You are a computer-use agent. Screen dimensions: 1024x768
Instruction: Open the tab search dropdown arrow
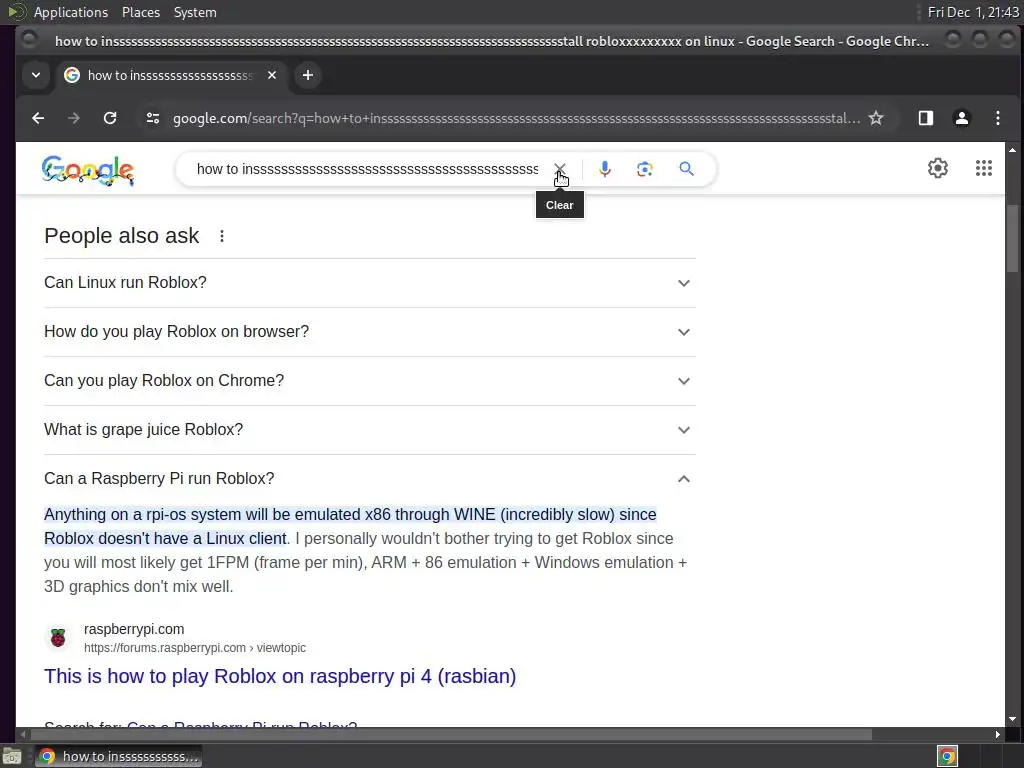click(36, 75)
